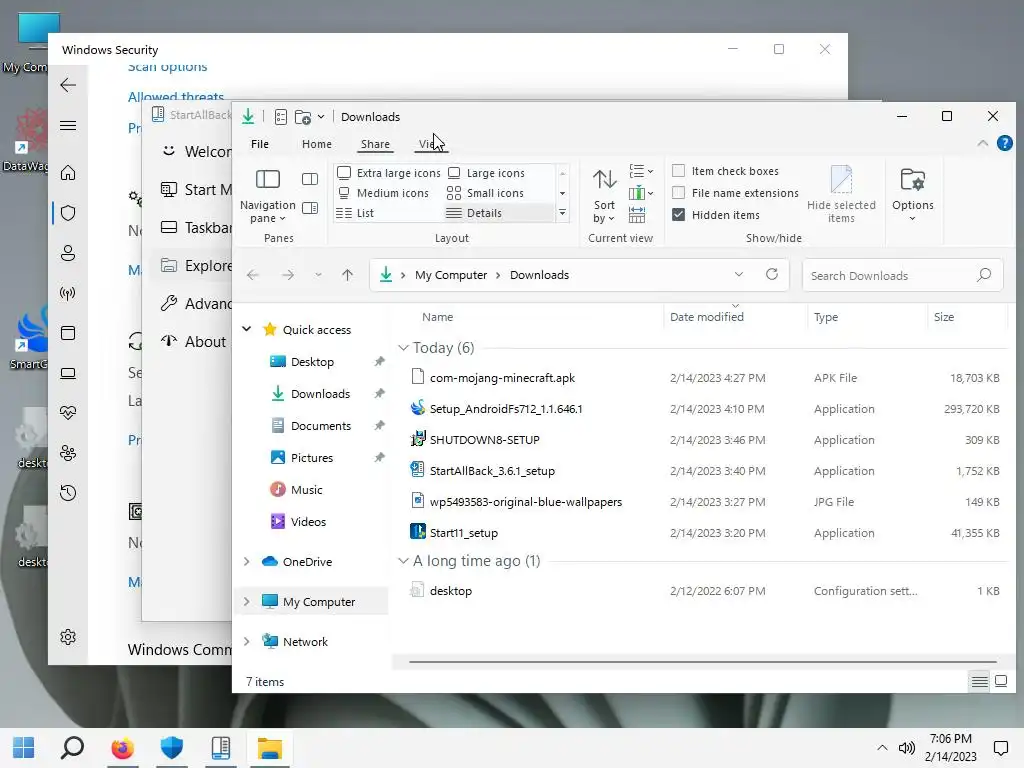The image size is (1024, 768).
Task: Collapse the Quick access tree
Action: coord(247,329)
